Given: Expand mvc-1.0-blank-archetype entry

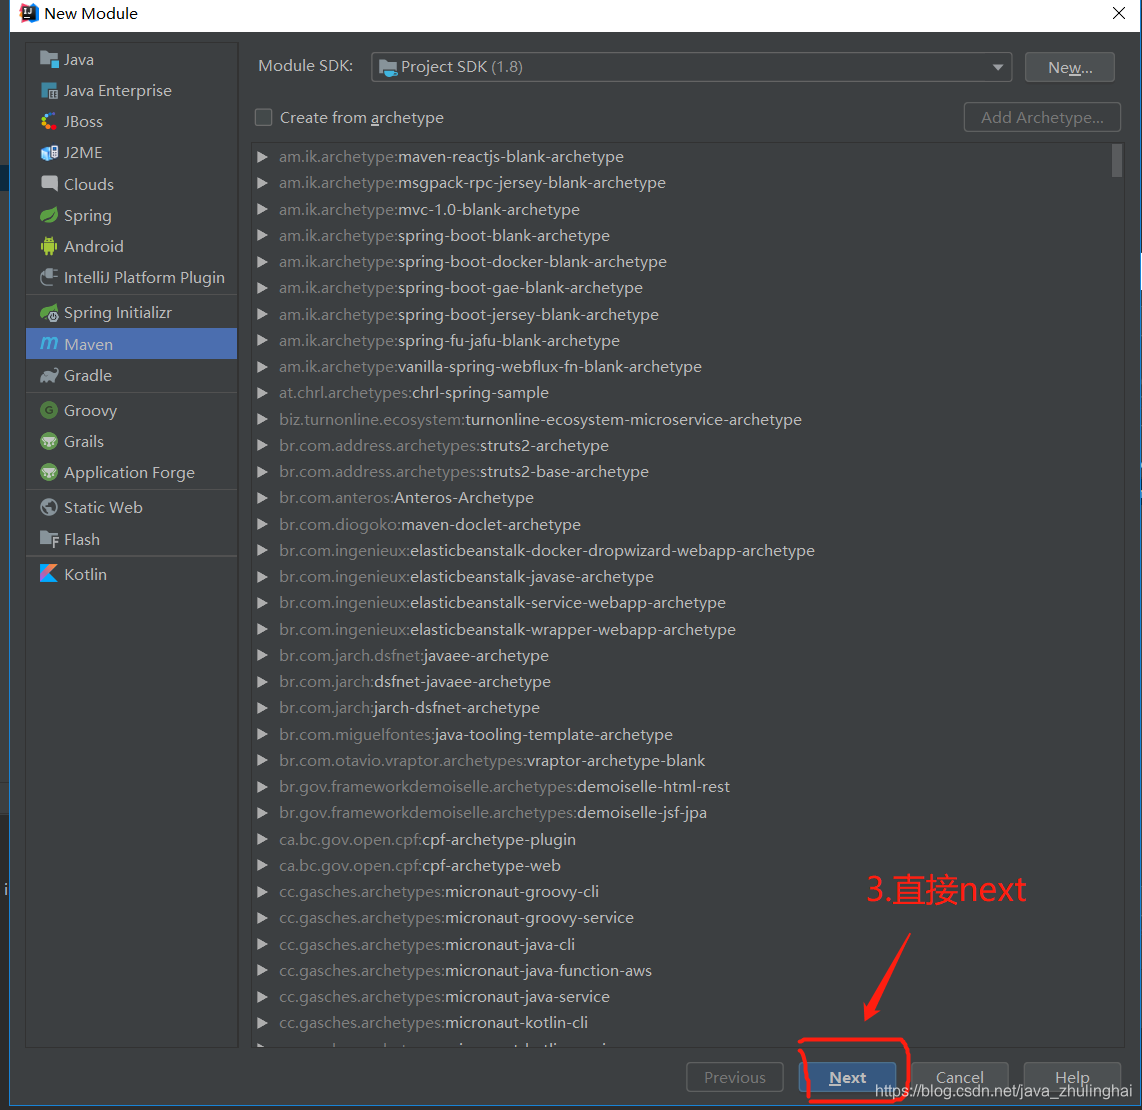Looking at the screenshot, I should 262,209.
